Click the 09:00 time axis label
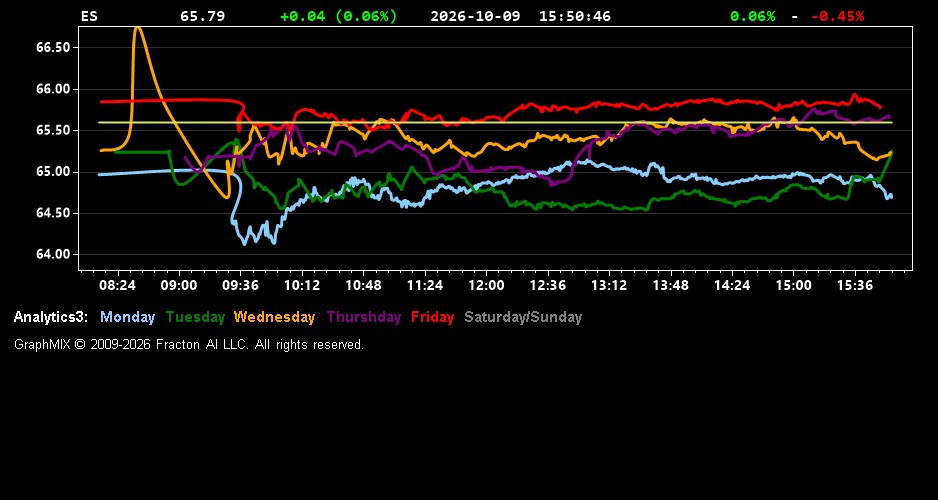 click(179, 285)
